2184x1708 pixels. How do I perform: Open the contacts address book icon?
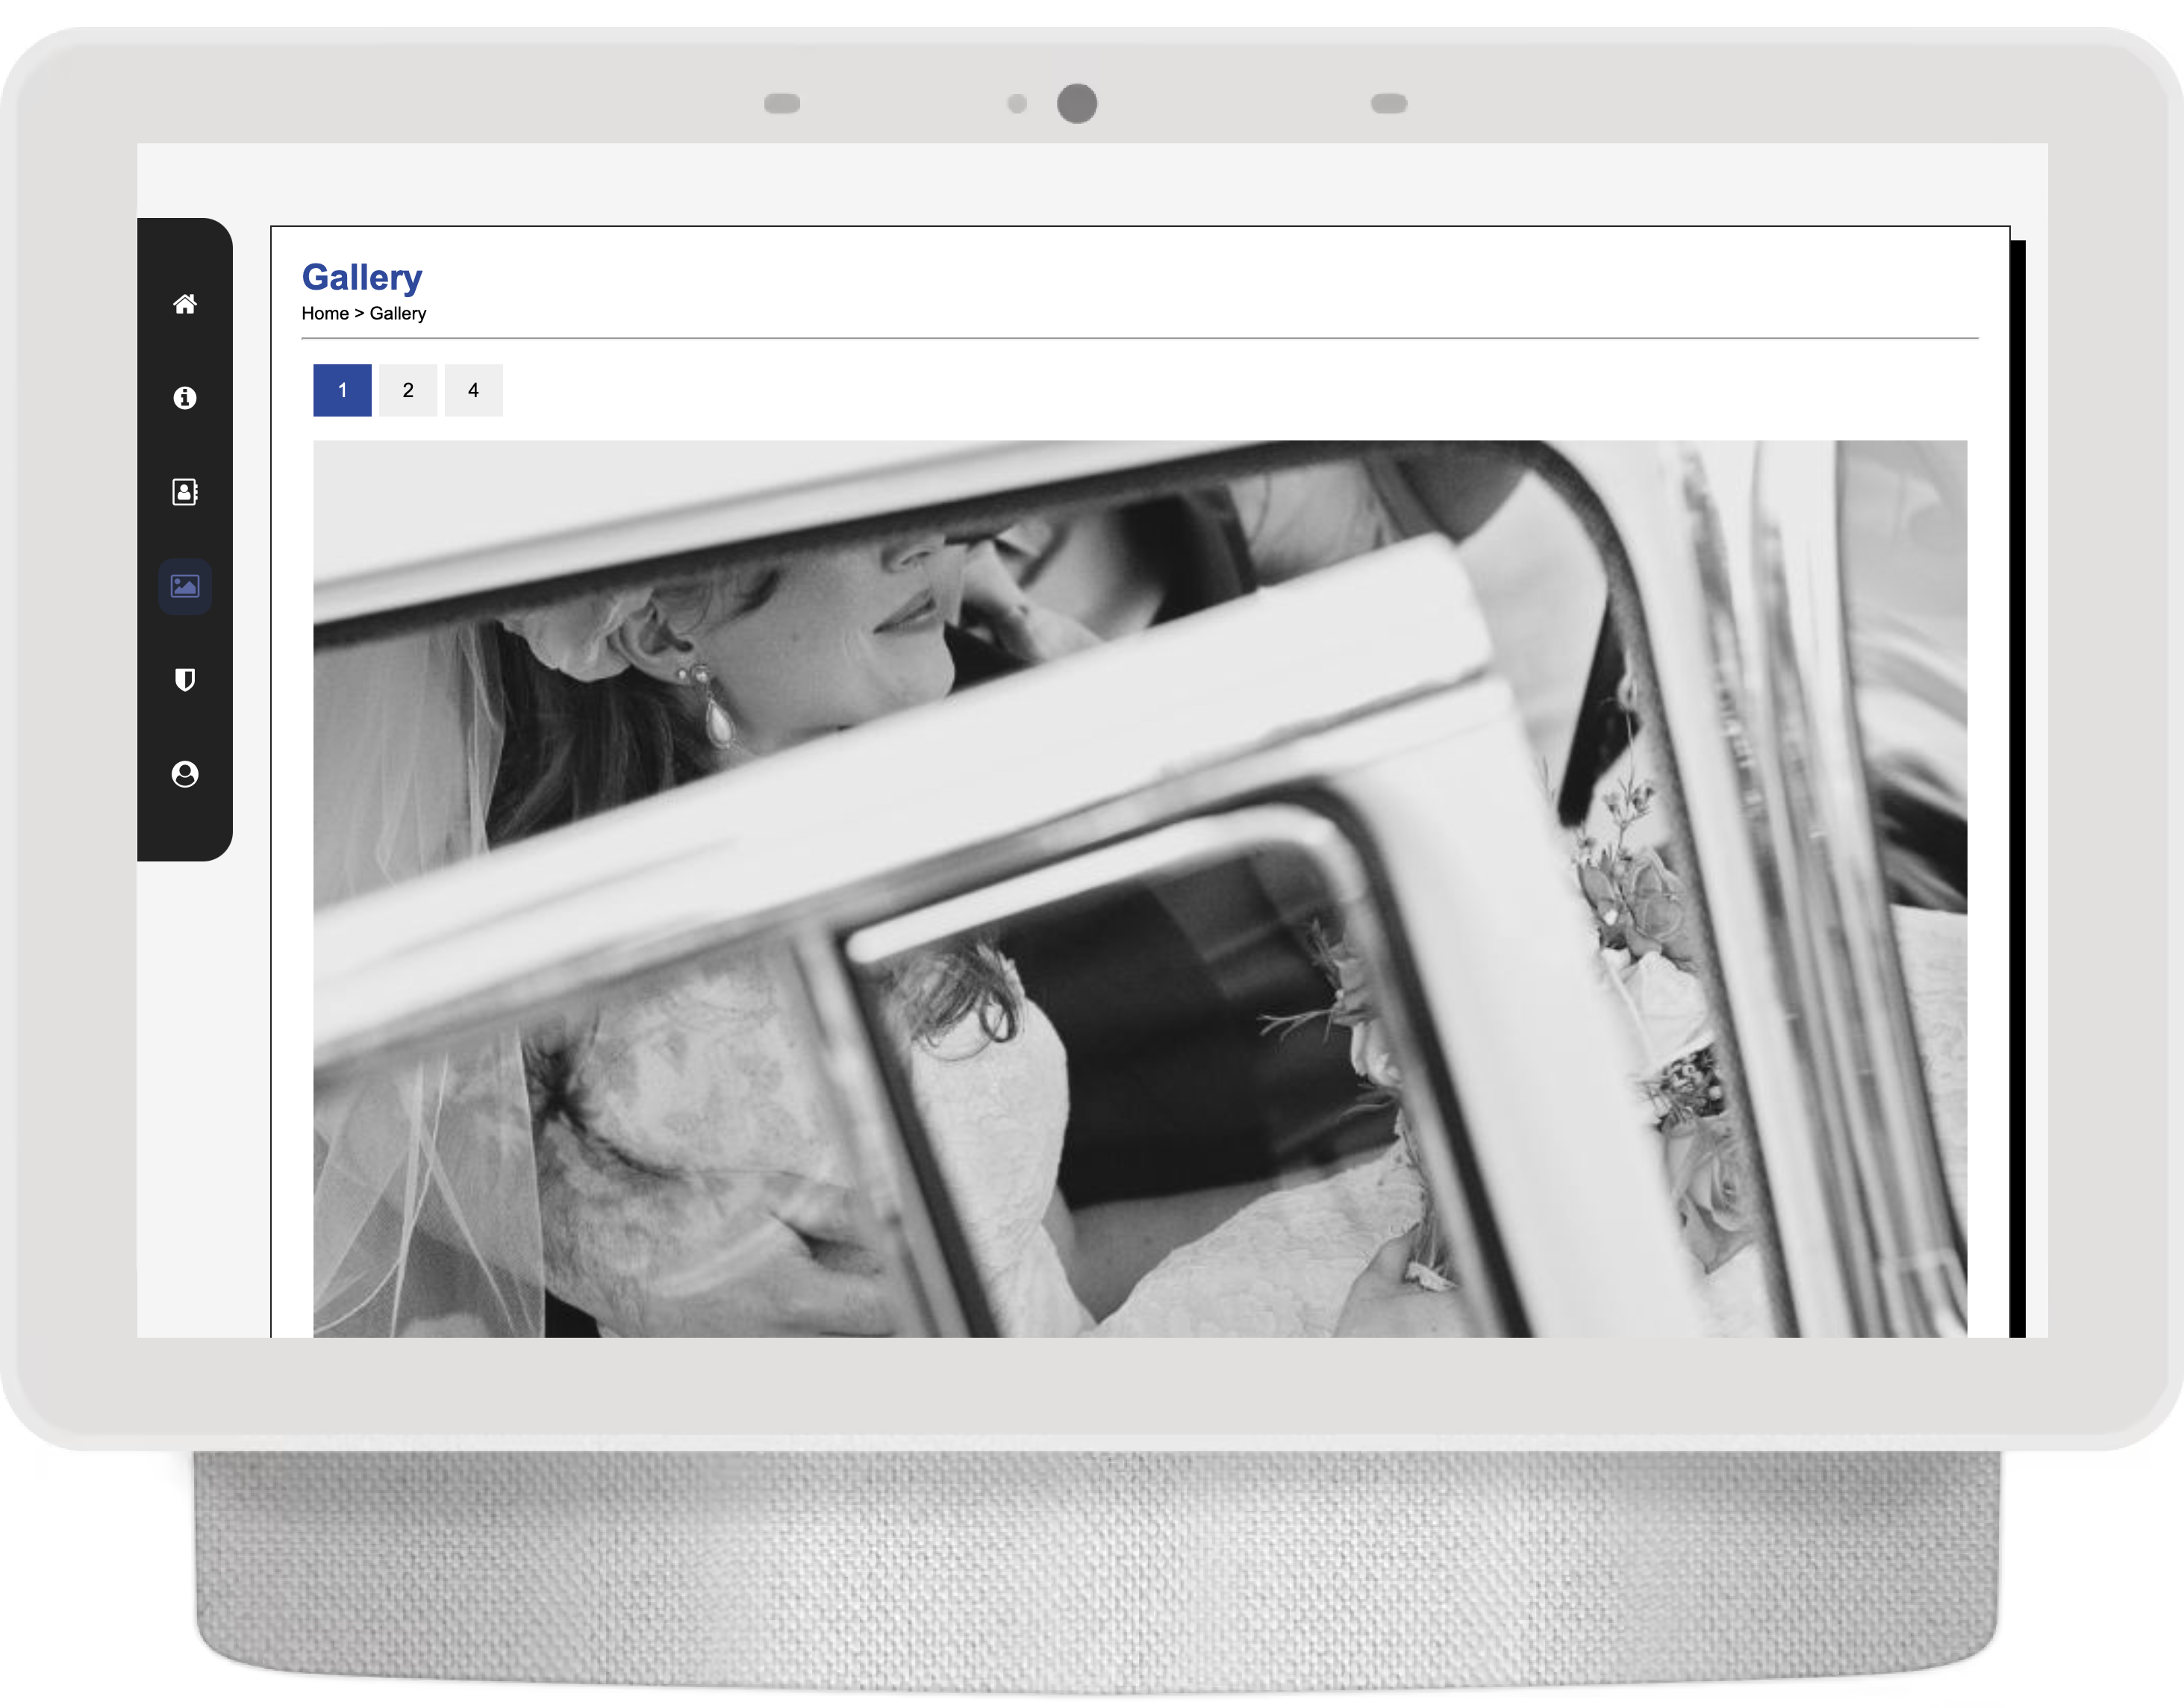[x=185, y=492]
